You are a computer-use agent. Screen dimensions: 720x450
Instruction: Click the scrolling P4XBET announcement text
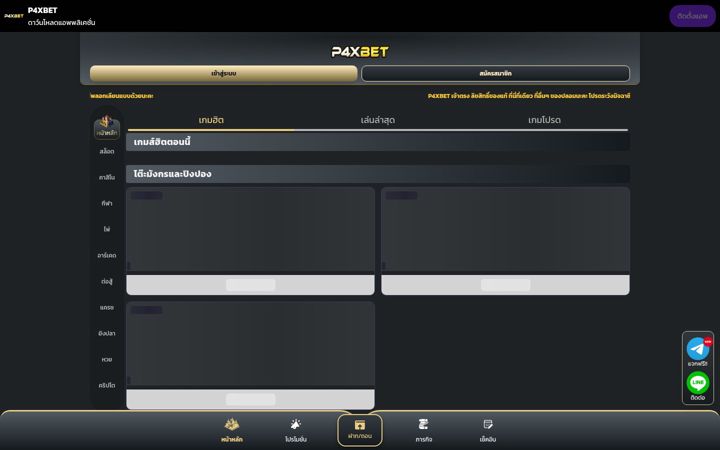(529, 96)
